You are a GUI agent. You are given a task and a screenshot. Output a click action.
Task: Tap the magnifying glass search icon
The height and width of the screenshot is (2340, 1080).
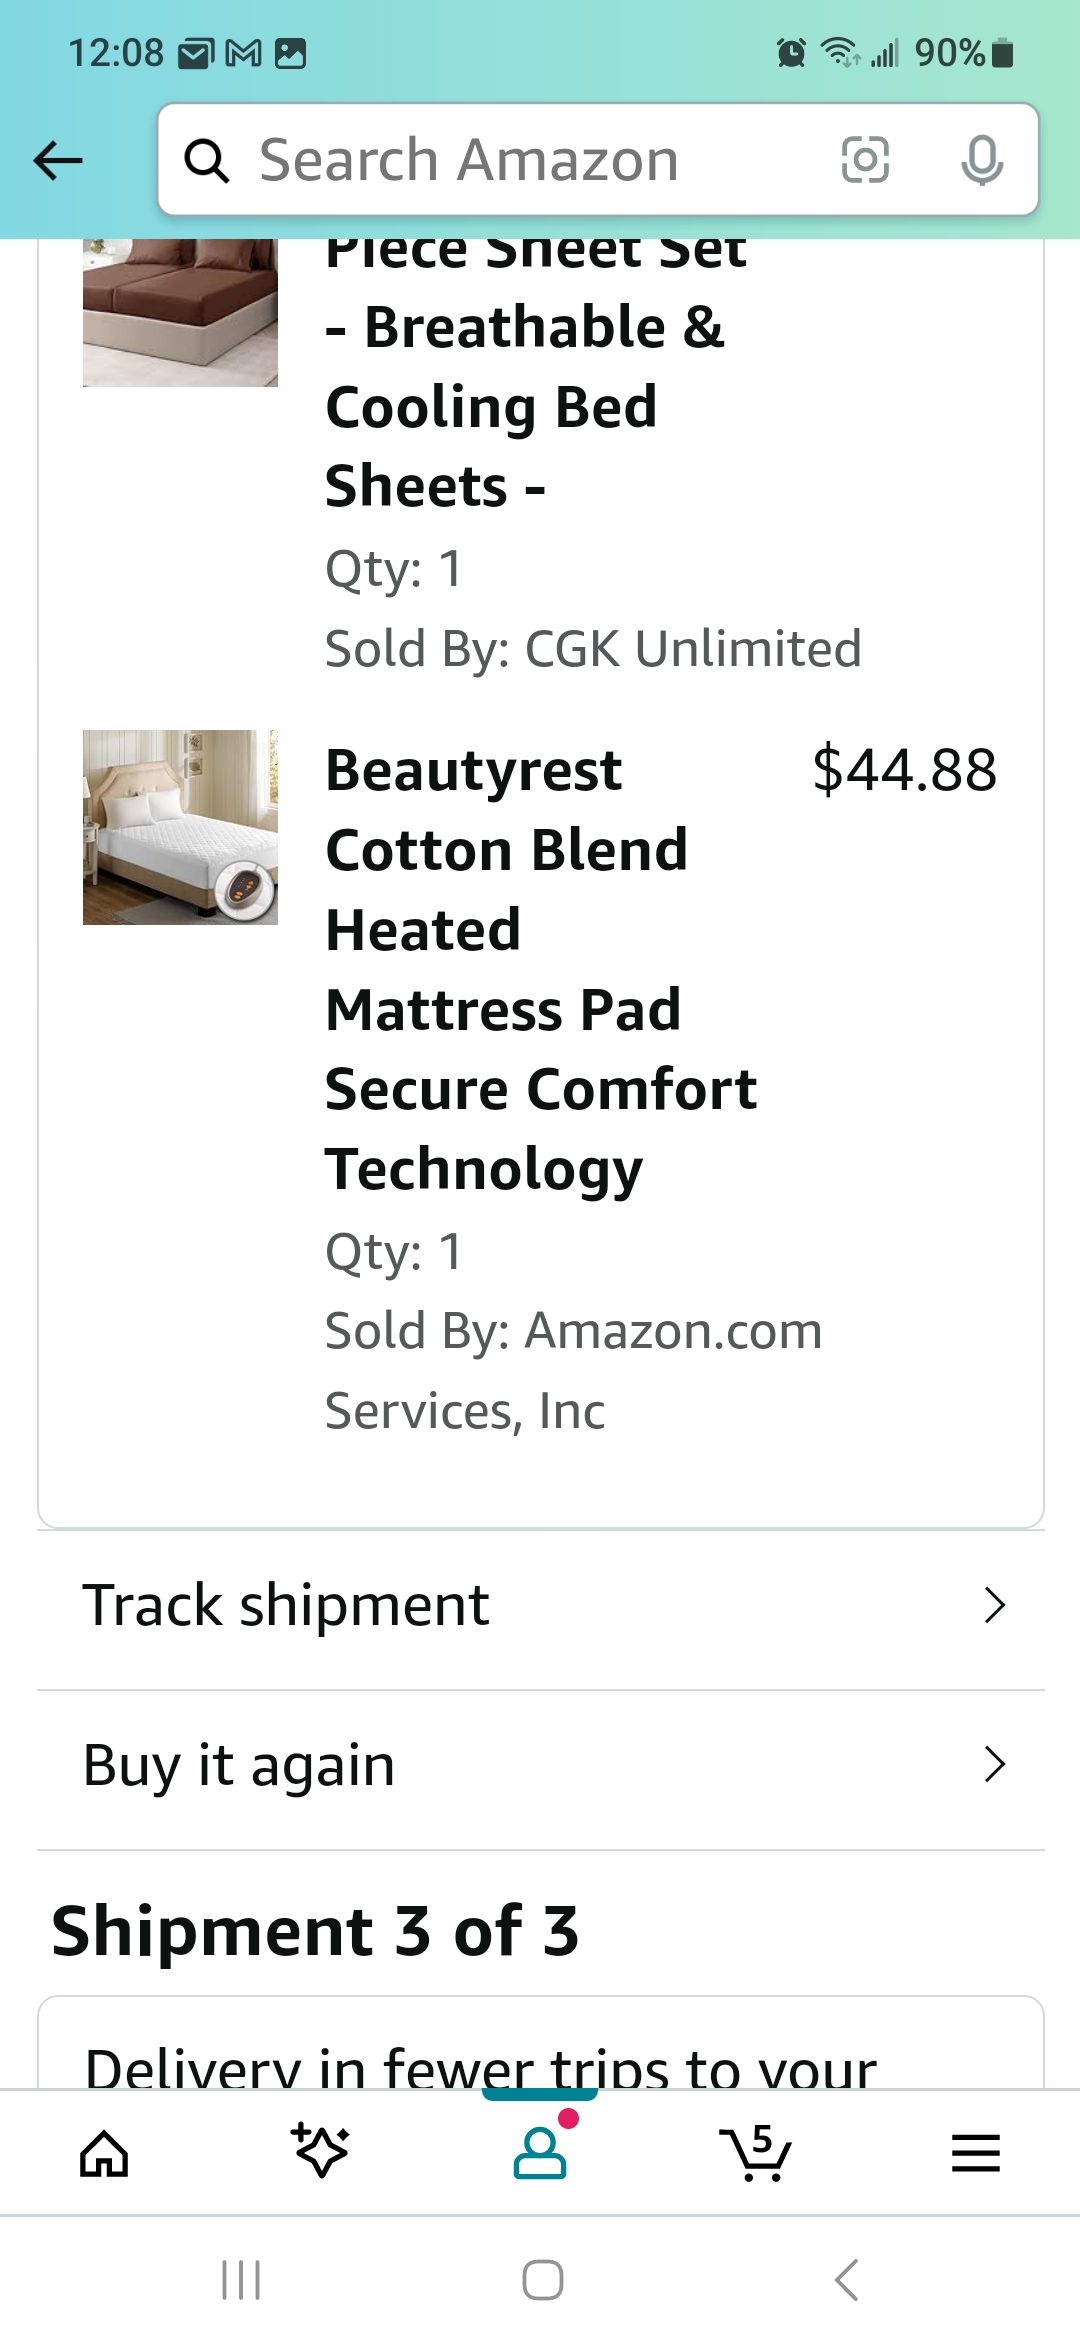tap(207, 160)
